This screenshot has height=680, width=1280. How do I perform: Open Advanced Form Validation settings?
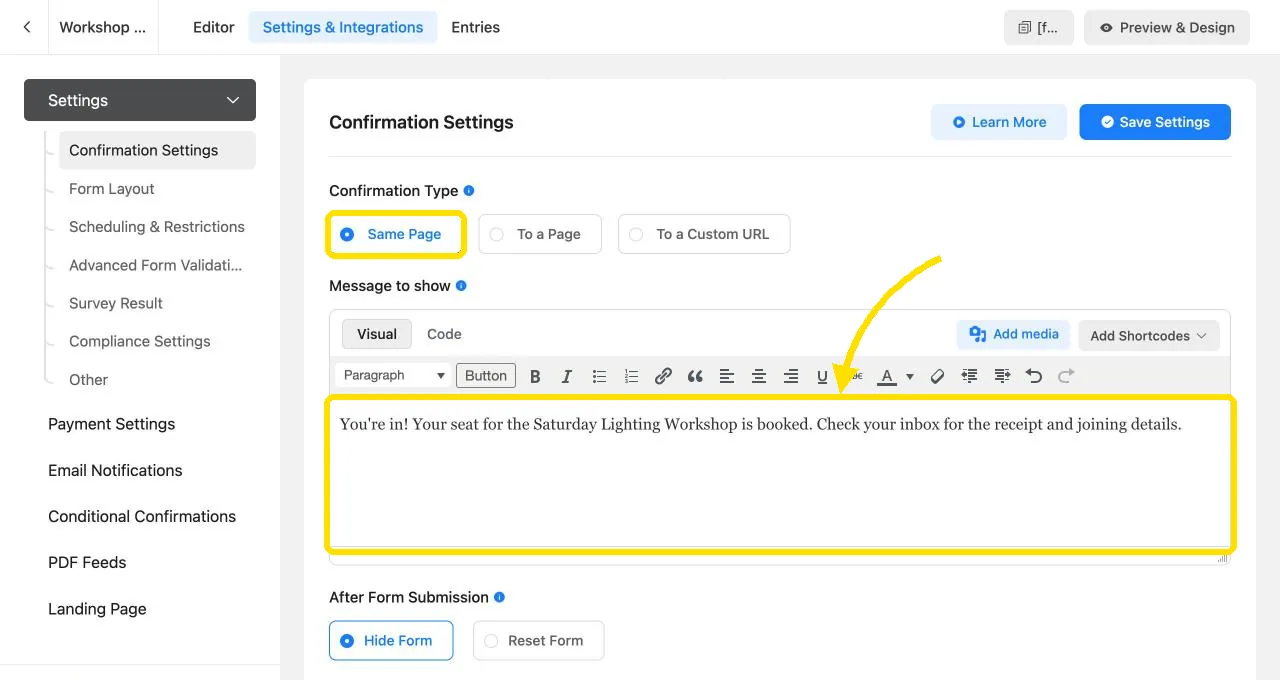(156, 265)
